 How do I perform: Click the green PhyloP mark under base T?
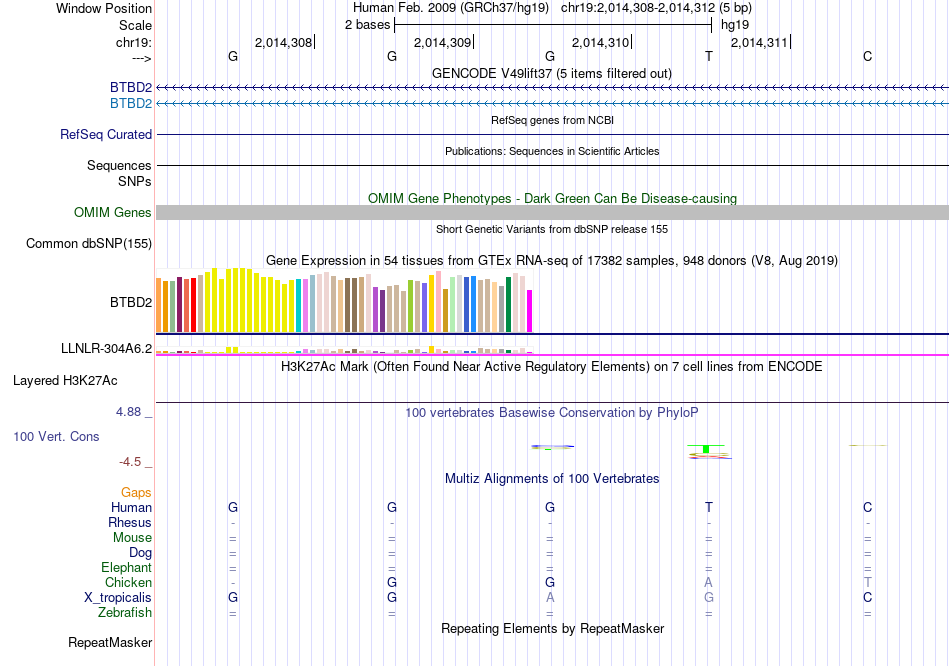tap(706, 448)
